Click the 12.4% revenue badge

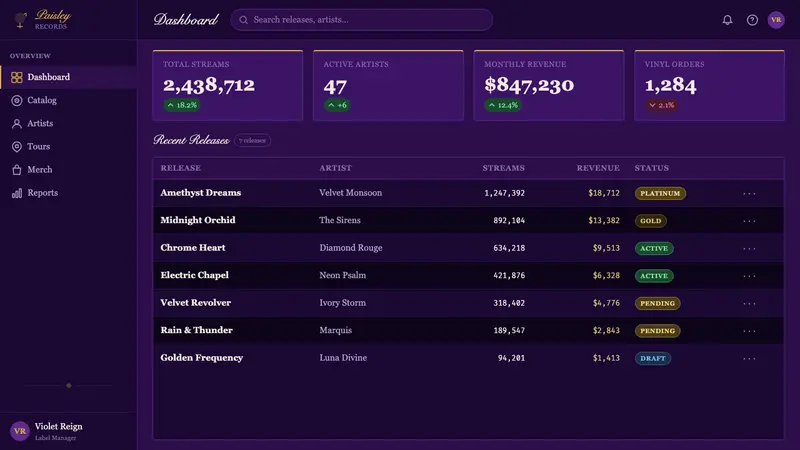pyautogui.click(x=503, y=105)
